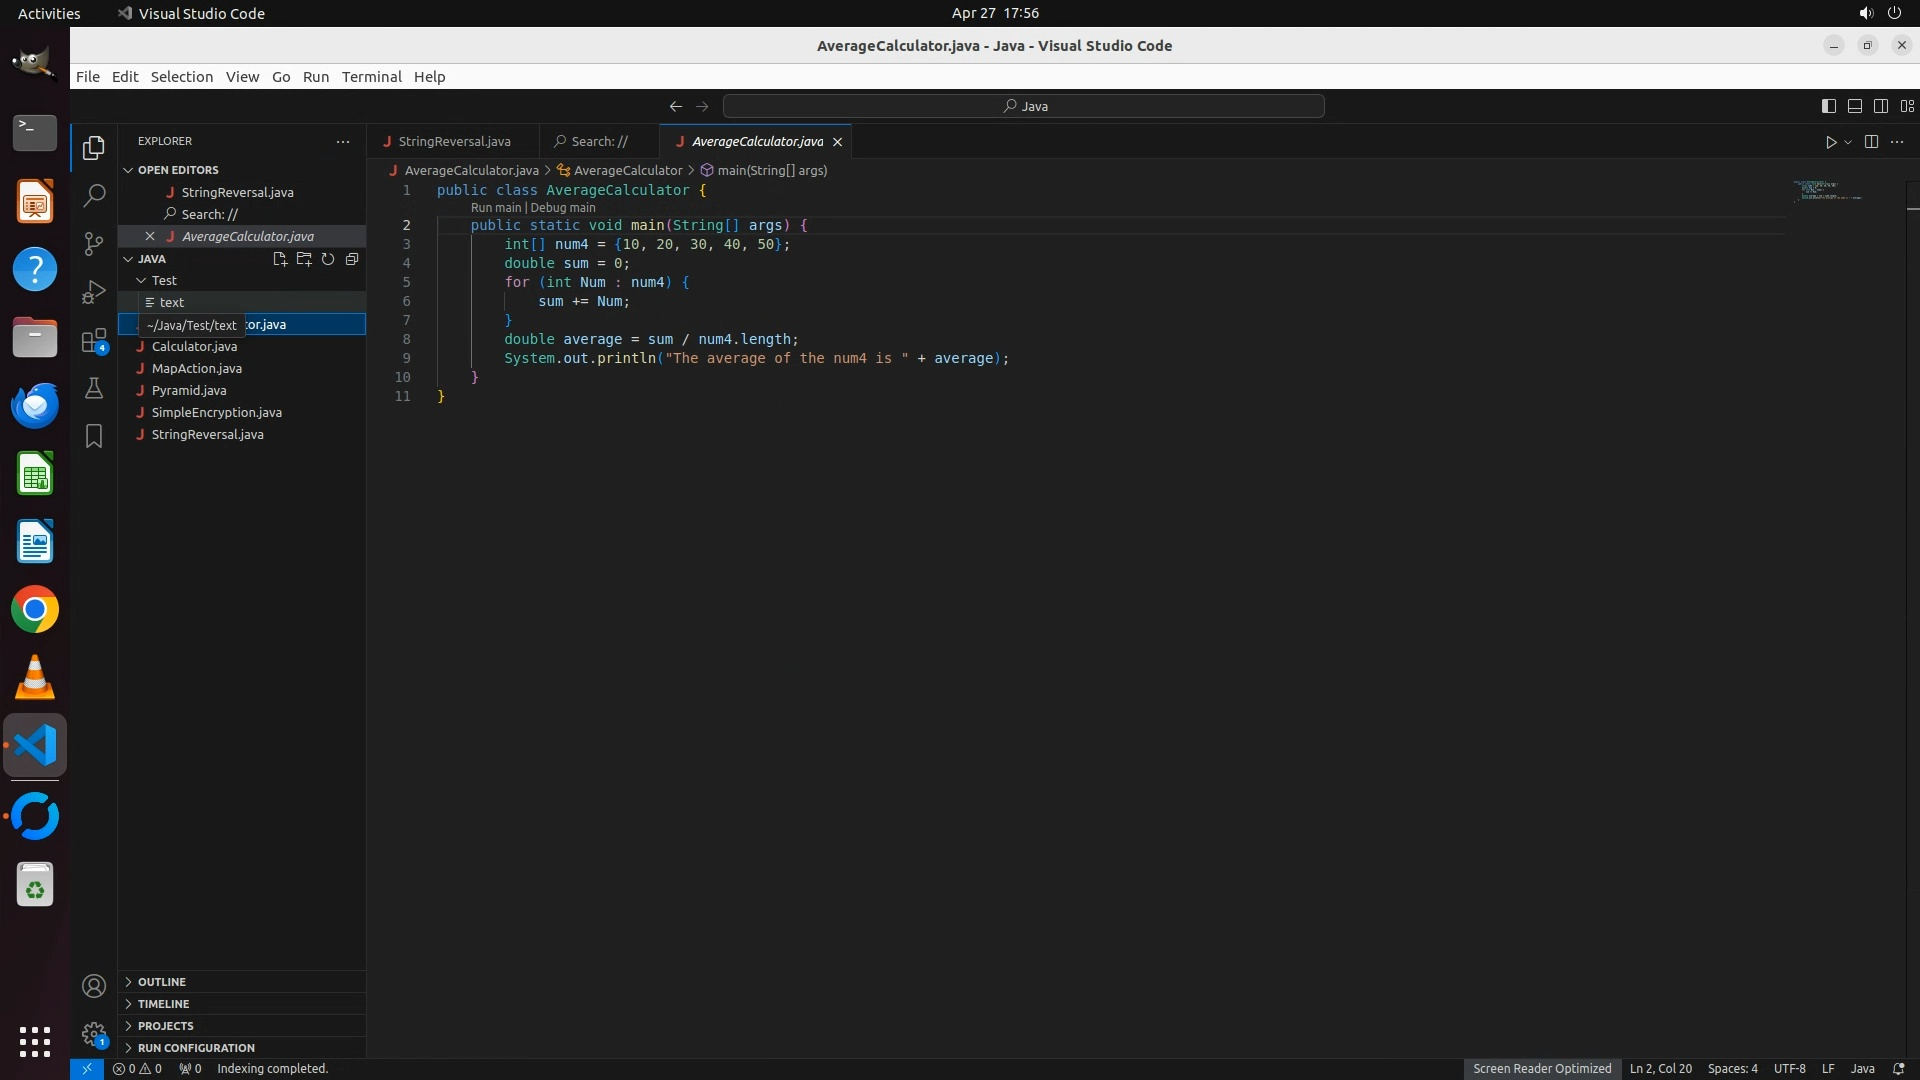Click the New File icon in JAVA section
The height and width of the screenshot is (1080, 1920).
280,259
